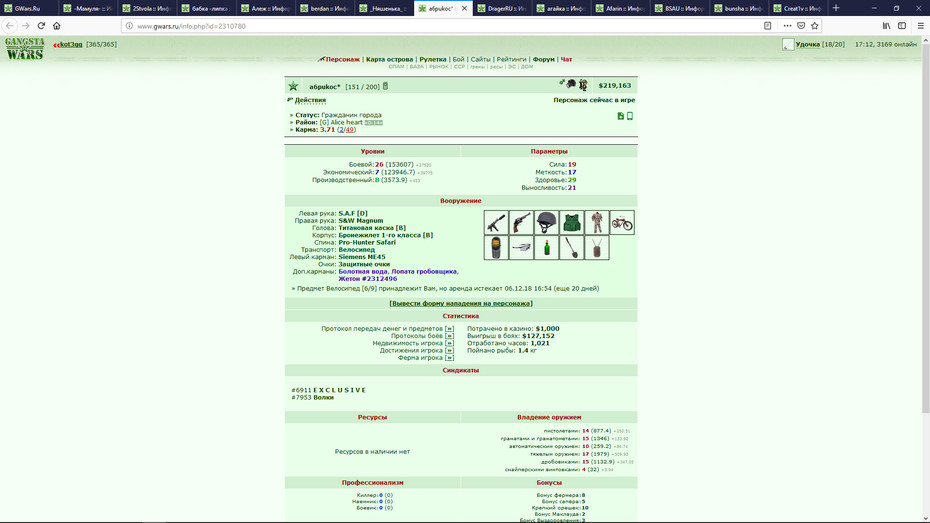Click the fishing rod icon next to Удочка

click(x=788, y=44)
